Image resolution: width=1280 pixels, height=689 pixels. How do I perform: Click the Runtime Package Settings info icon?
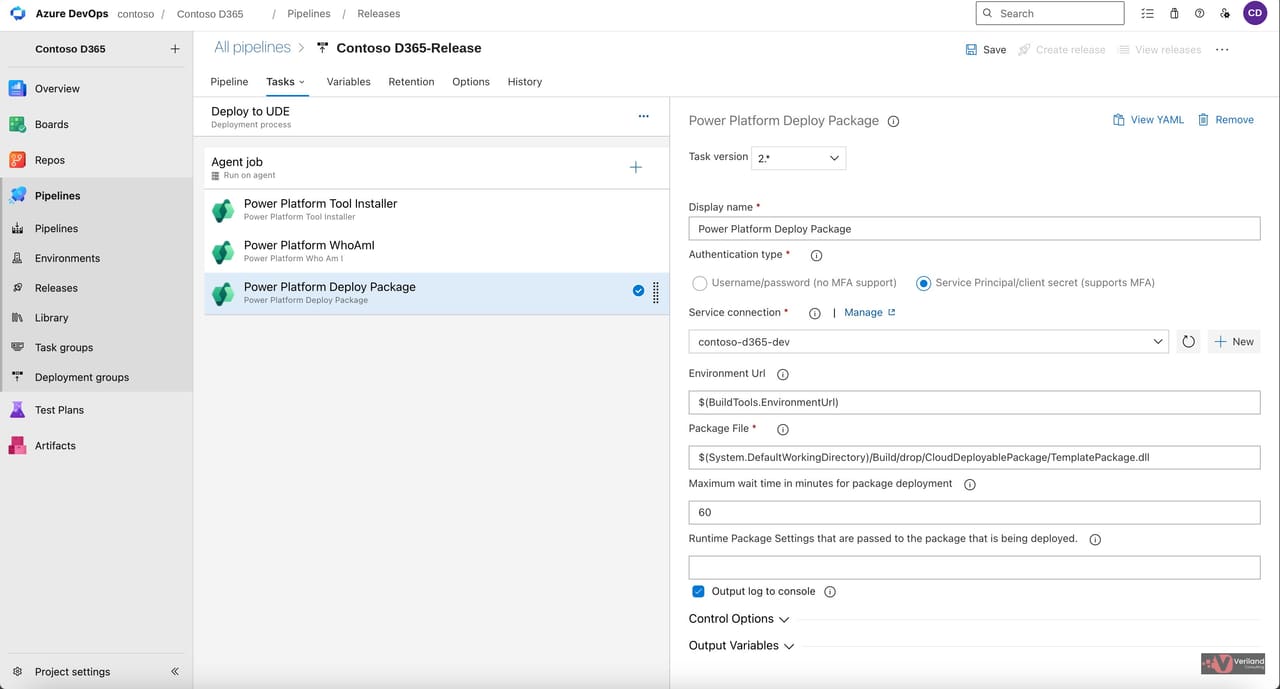pyautogui.click(x=1095, y=539)
